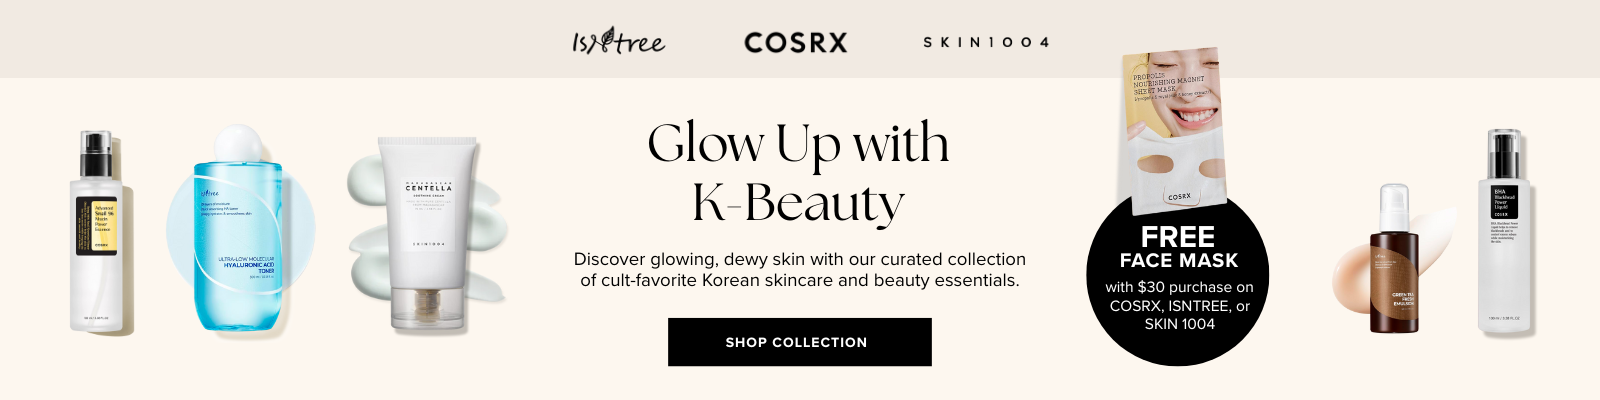The width and height of the screenshot is (1600, 400).
Task: Open the propolis sheet mask packet image
Action: (x=1173, y=130)
